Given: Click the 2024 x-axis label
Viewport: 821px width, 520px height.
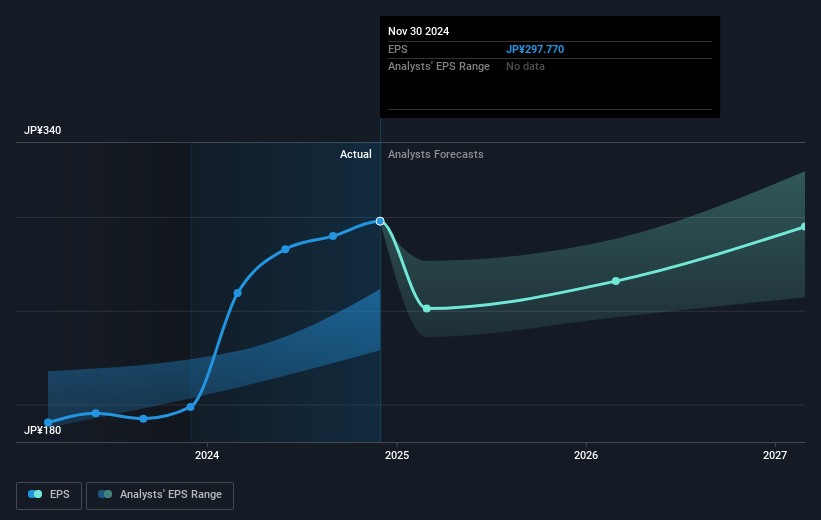Looking at the screenshot, I should coord(207,455).
